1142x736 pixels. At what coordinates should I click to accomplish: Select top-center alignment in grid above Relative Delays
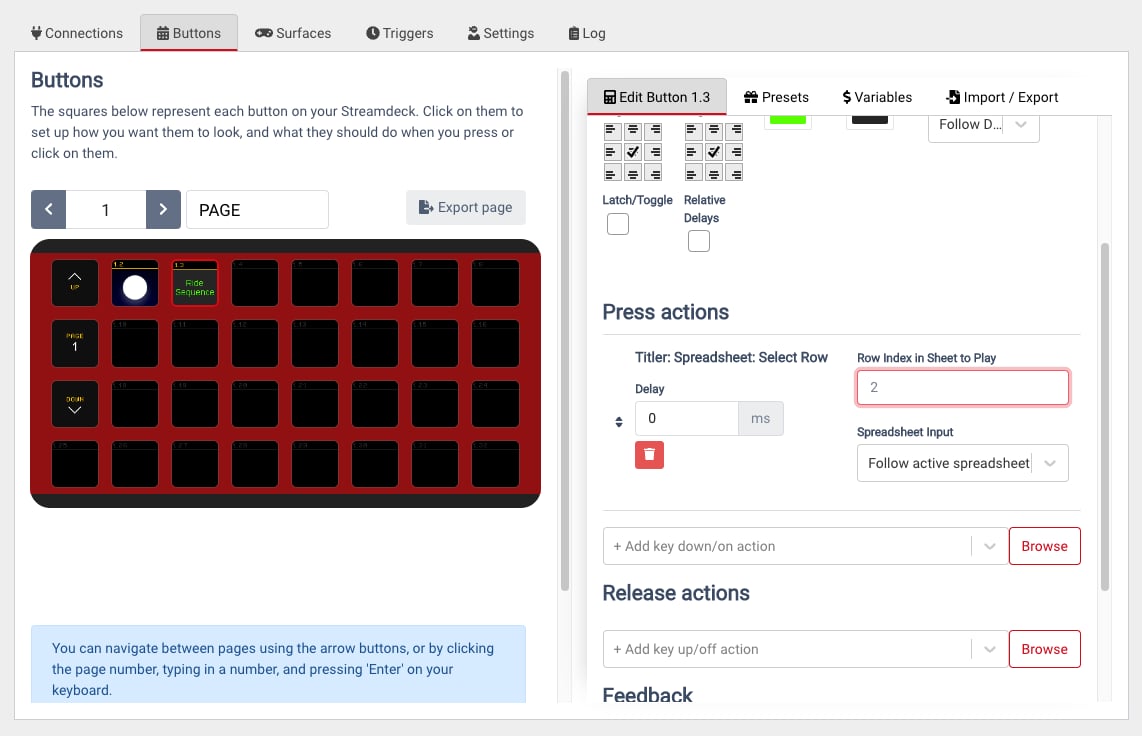[x=714, y=131]
